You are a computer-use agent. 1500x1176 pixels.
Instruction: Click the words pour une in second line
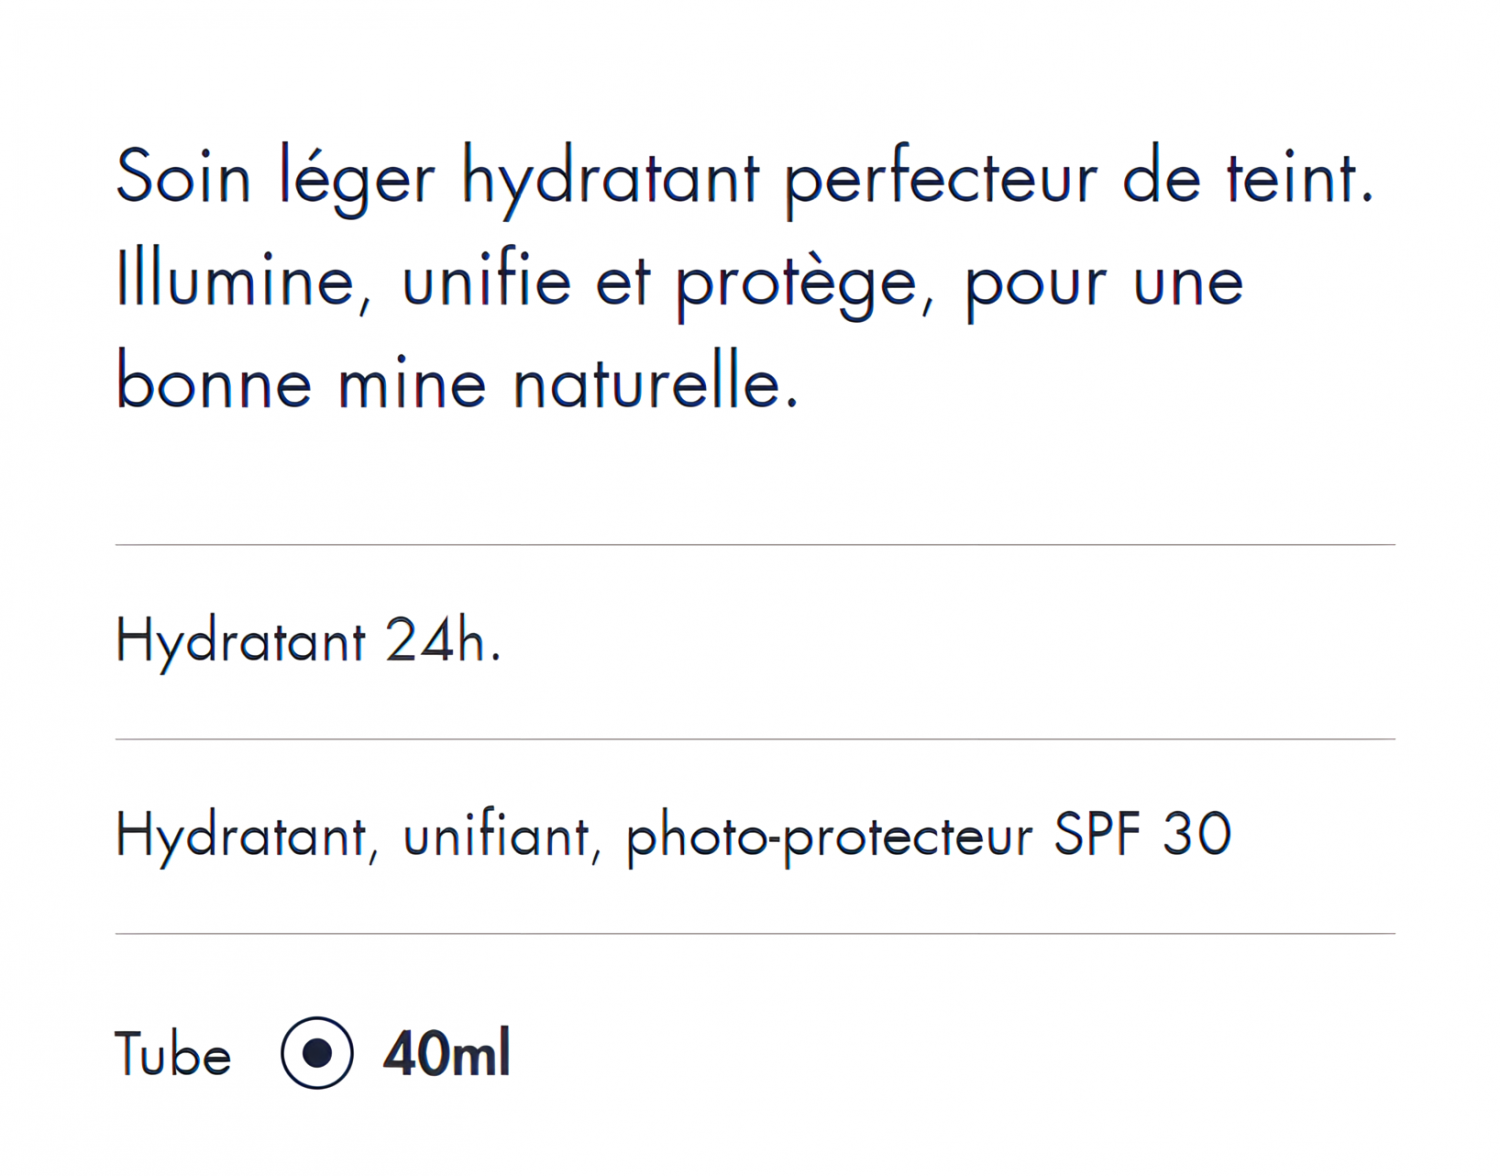click(1104, 286)
